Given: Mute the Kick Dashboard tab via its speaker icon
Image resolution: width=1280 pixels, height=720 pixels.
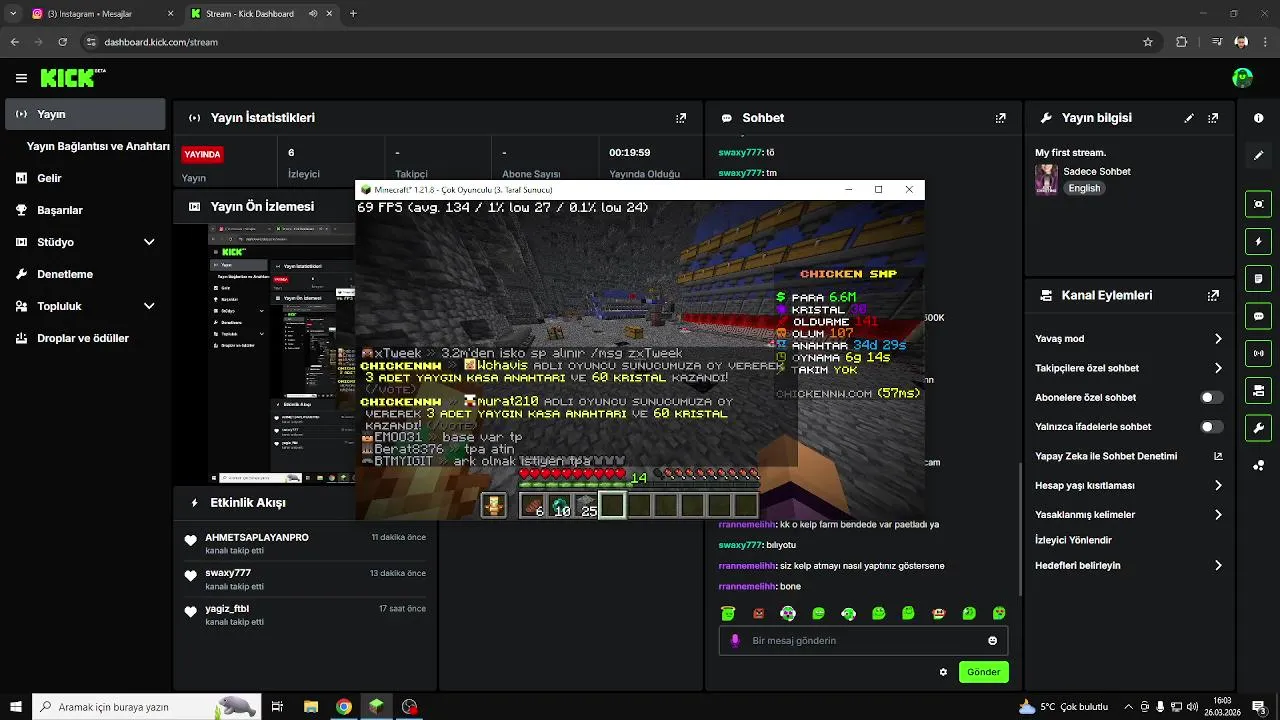Looking at the screenshot, I should pyautogui.click(x=313, y=14).
